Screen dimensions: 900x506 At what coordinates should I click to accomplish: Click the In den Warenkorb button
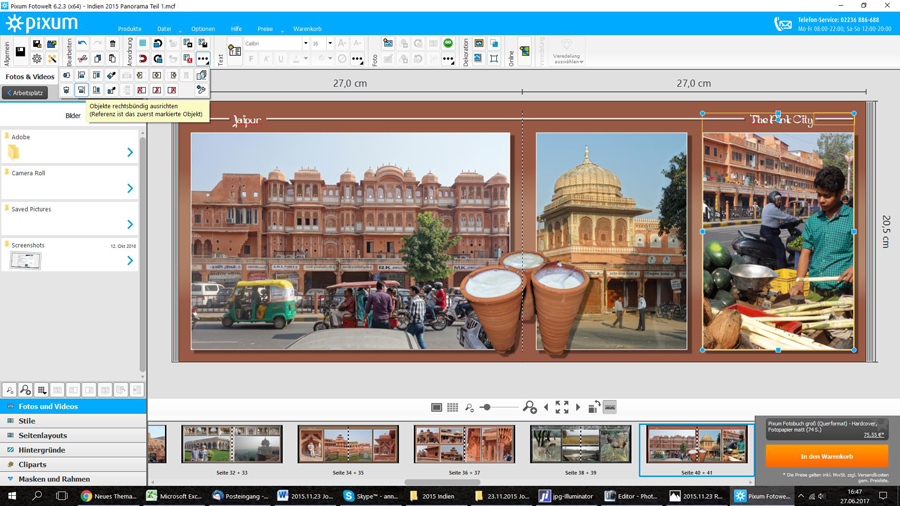[826, 456]
